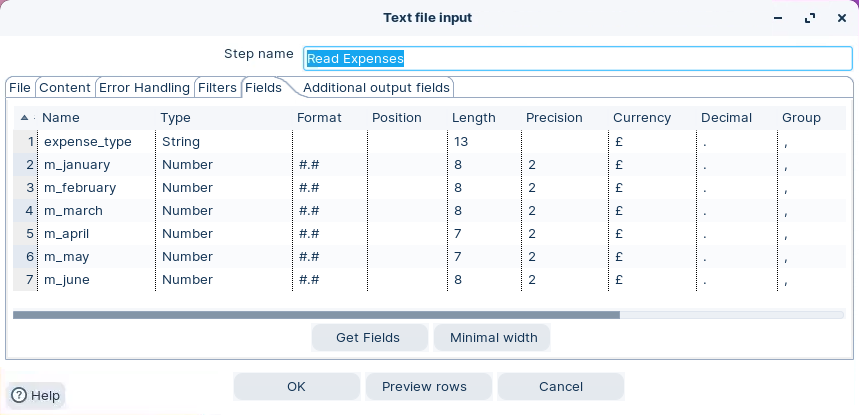Confirm with the OK button

pyautogui.click(x=296, y=387)
